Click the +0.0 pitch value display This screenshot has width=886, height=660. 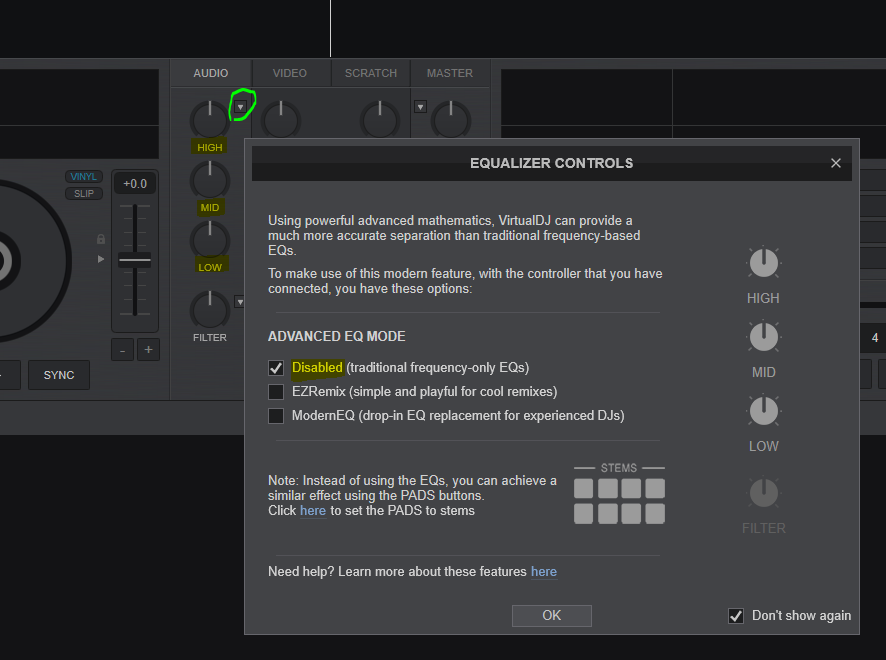coord(135,184)
